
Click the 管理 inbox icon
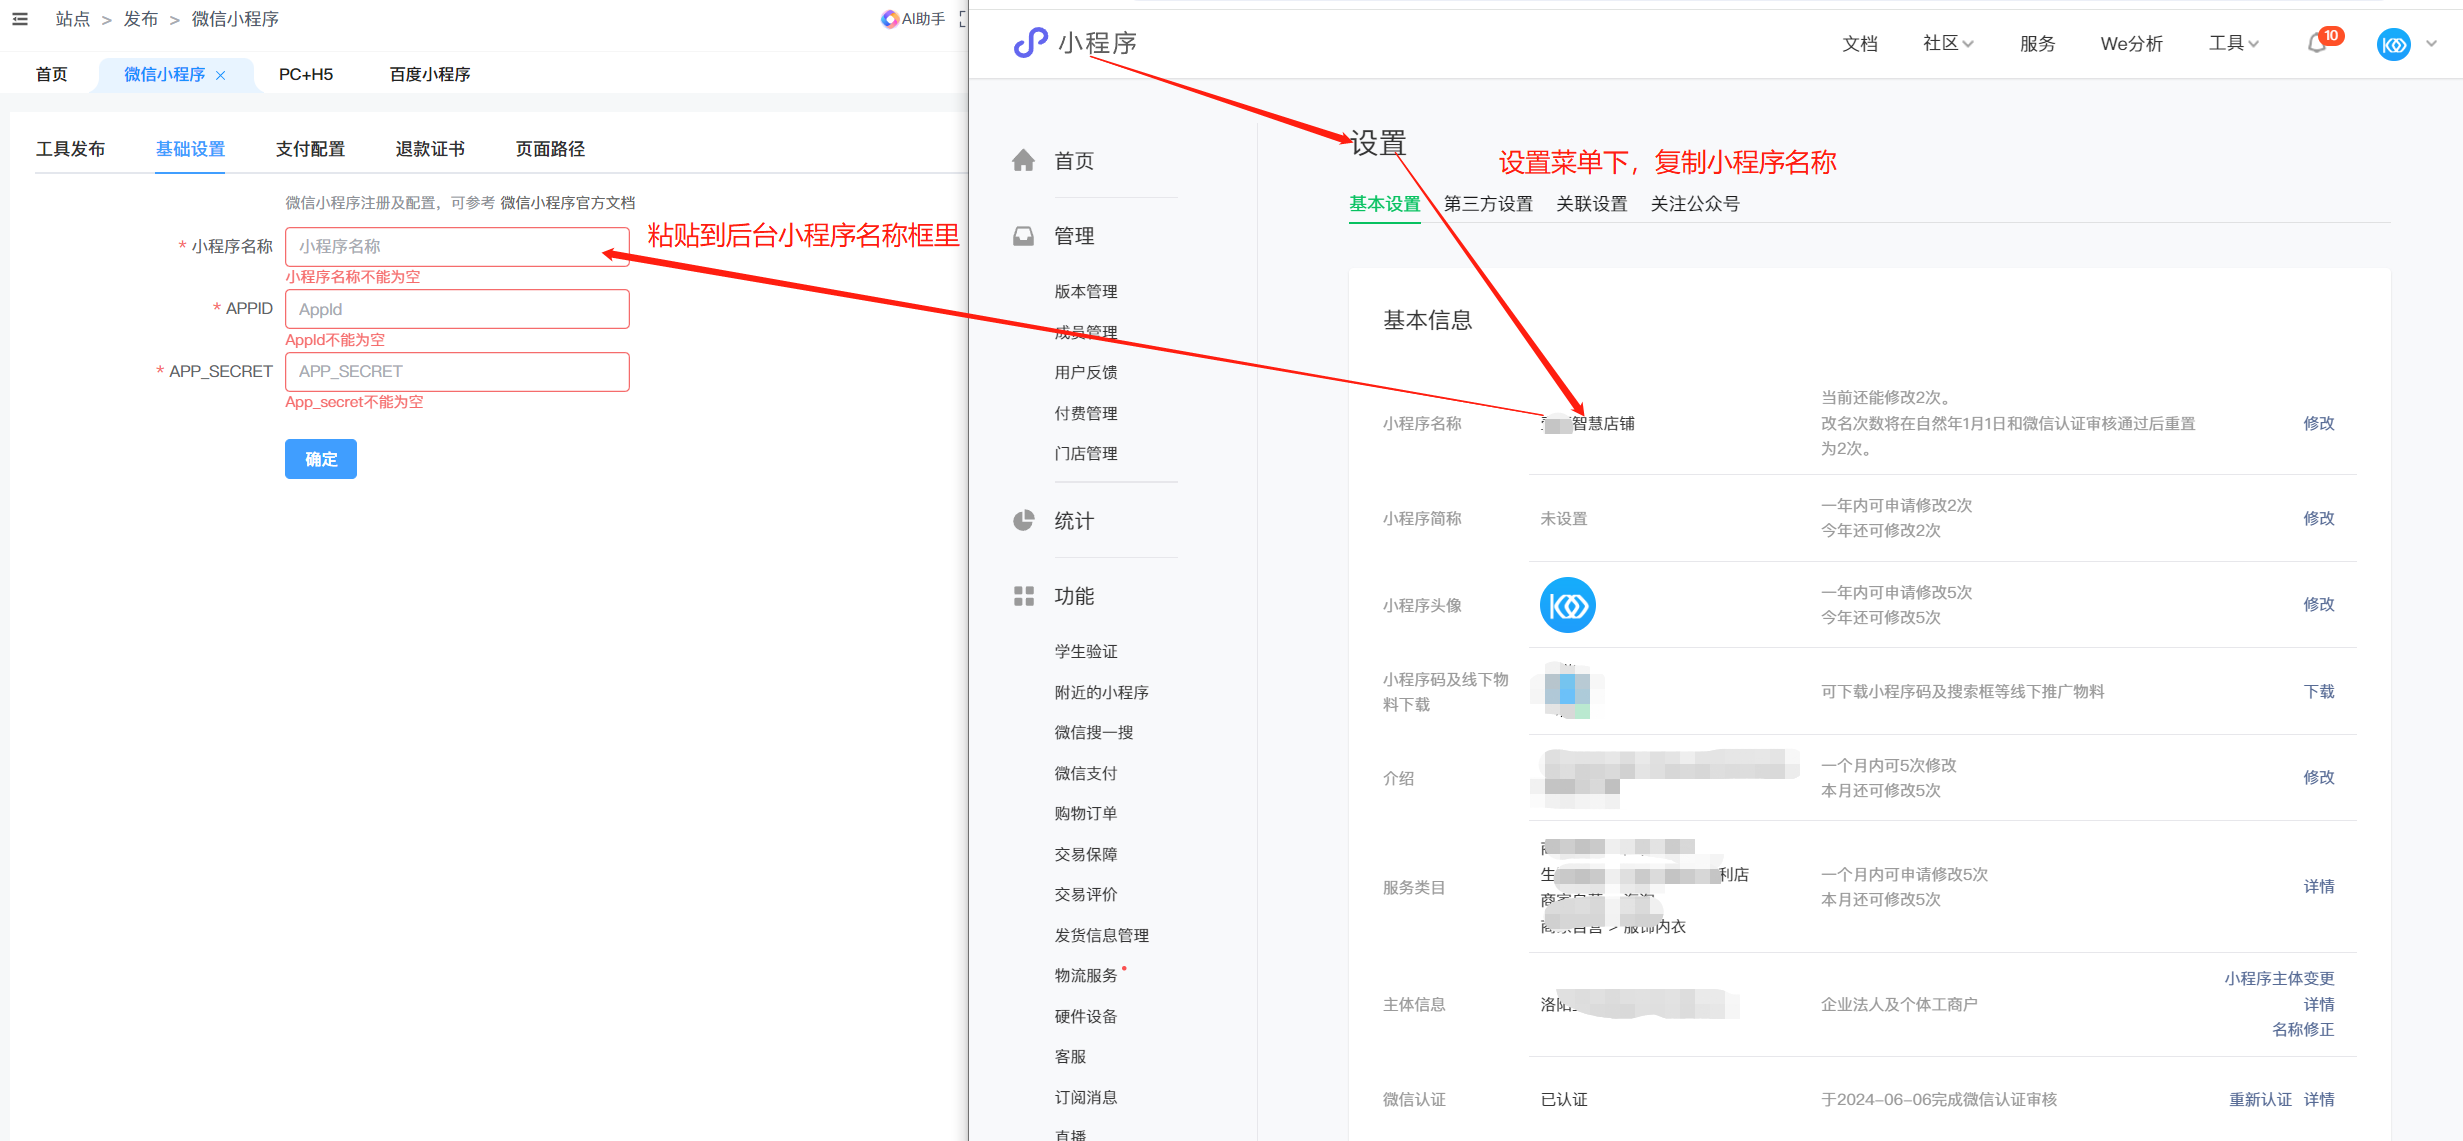[x=1023, y=236]
